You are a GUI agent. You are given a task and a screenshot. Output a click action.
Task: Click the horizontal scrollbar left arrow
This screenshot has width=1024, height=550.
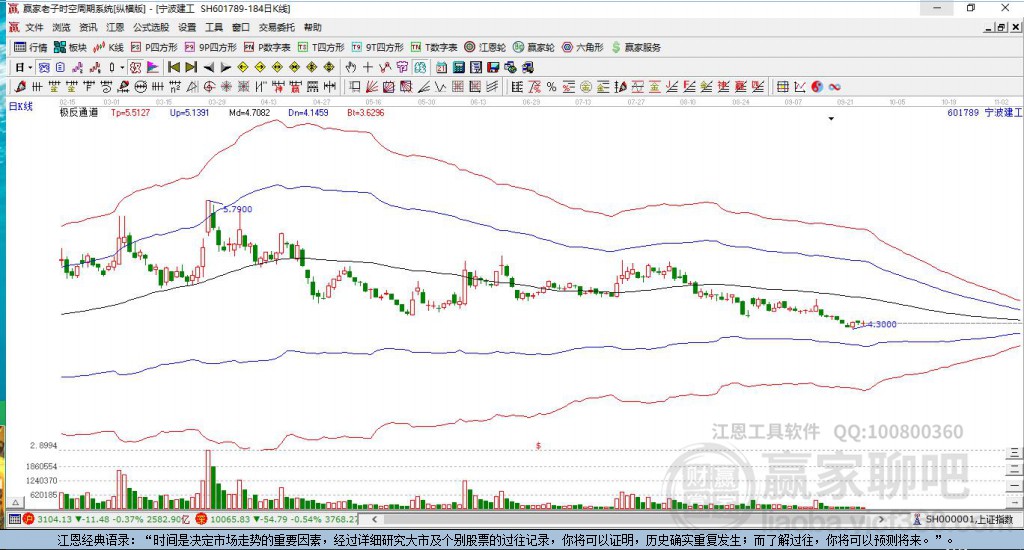coord(374,519)
